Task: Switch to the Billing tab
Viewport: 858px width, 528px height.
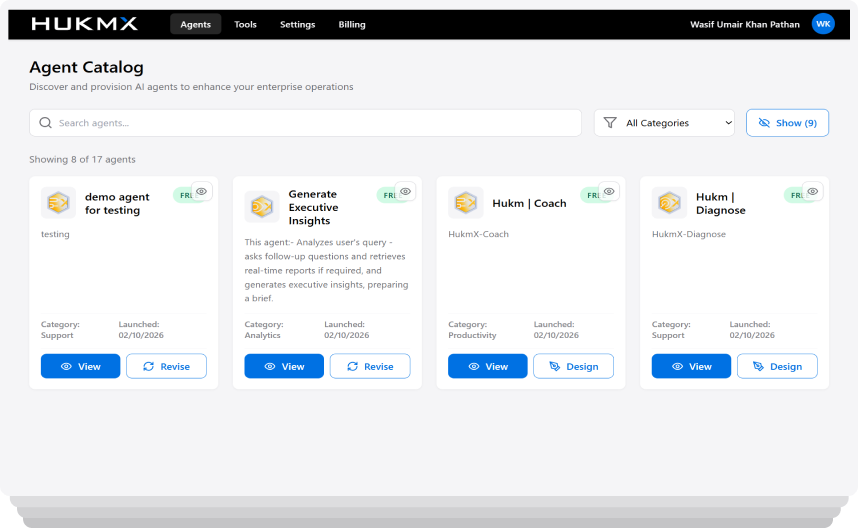Action: point(352,24)
